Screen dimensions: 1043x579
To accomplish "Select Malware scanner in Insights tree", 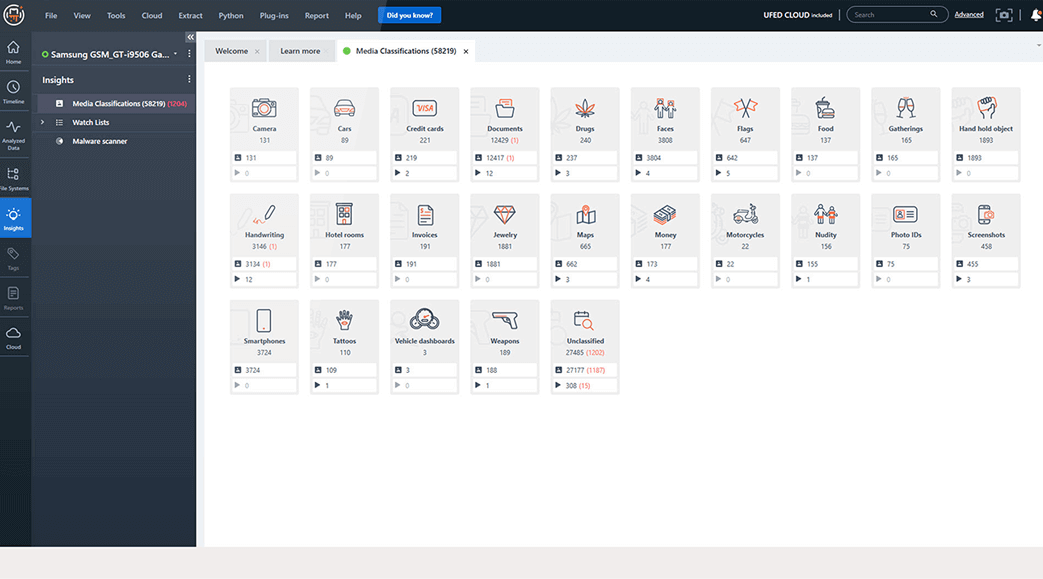I will pyautogui.click(x=100, y=141).
